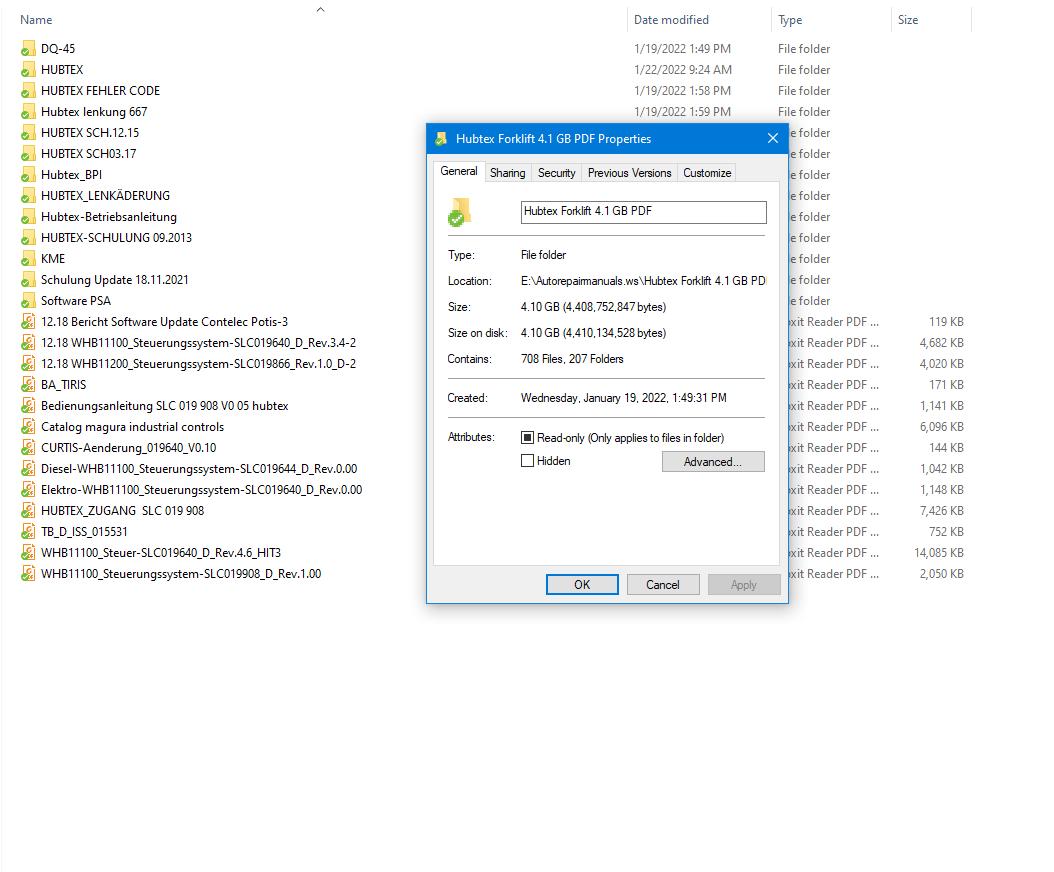Image resolution: width=1054 pixels, height=872 pixels.
Task: Click the title bar folder icon of Properties
Action: [441, 138]
